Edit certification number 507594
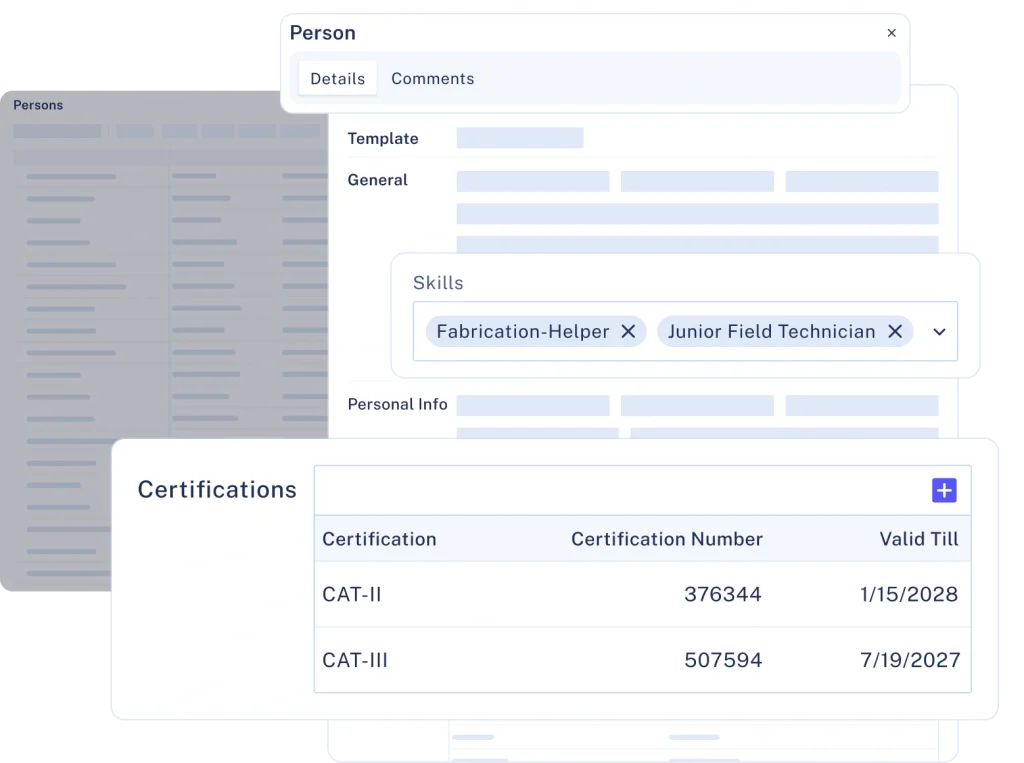1024x763 pixels. [722, 660]
